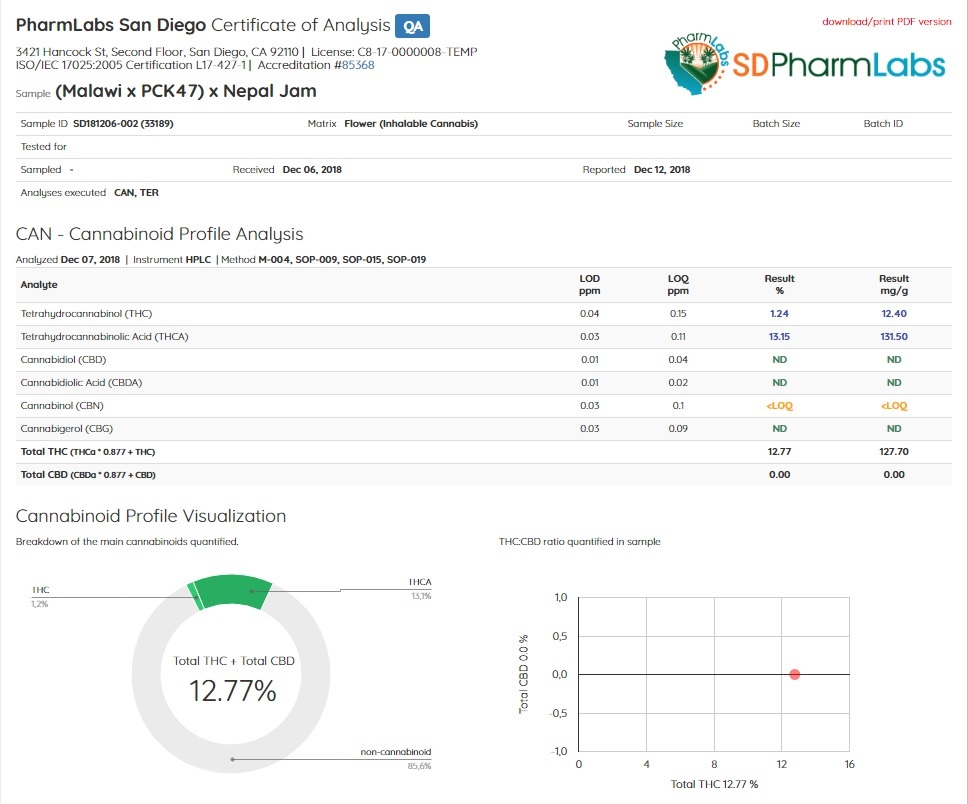Click the red data point on ratio chart
This screenshot has height=804, width=968.
(x=795, y=674)
